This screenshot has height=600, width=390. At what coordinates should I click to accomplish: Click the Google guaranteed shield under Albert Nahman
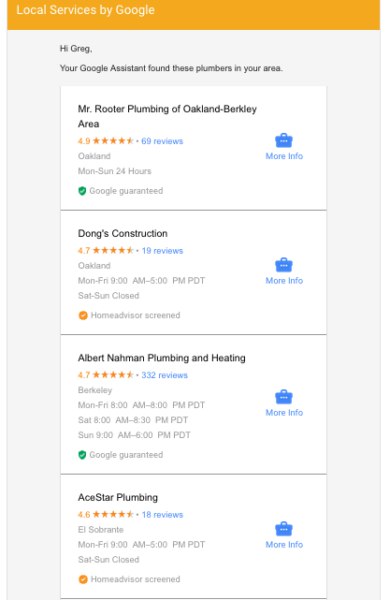tap(82, 455)
